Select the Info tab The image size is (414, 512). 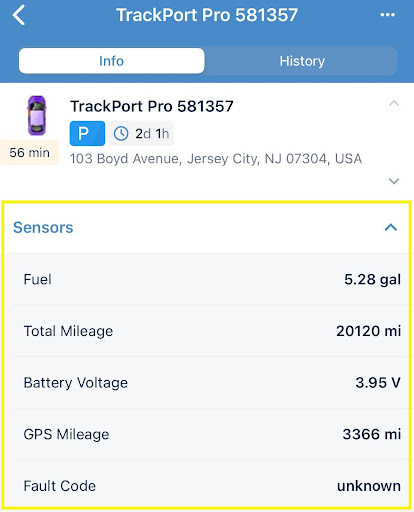112,61
